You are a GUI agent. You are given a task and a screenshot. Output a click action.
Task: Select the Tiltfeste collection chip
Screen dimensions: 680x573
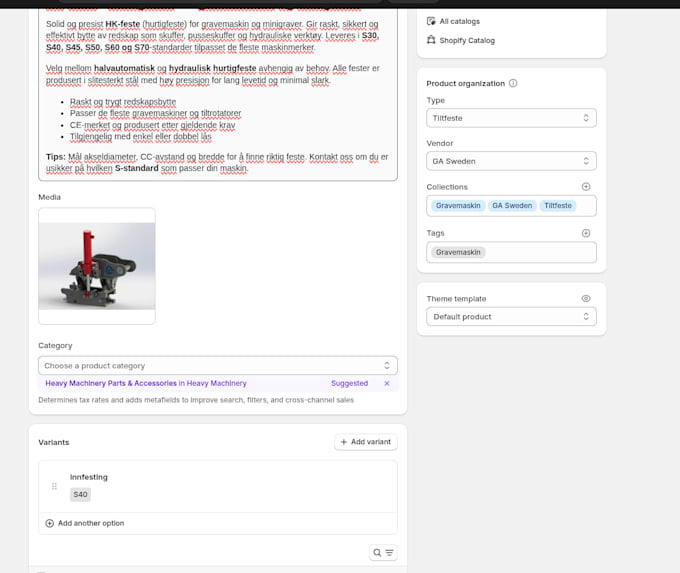click(x=558, y=206)
